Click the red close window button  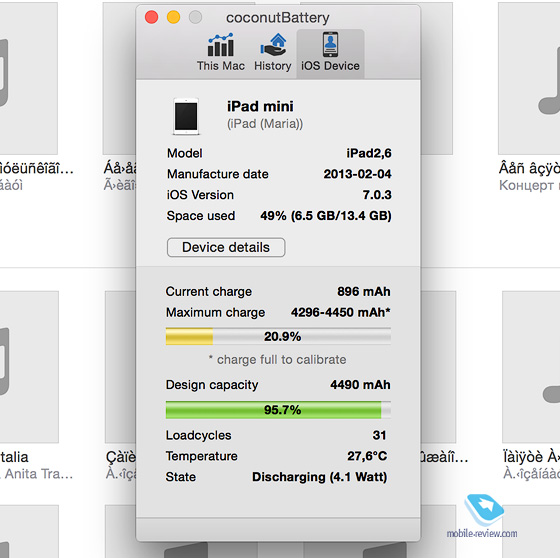[x=151, y=17]
